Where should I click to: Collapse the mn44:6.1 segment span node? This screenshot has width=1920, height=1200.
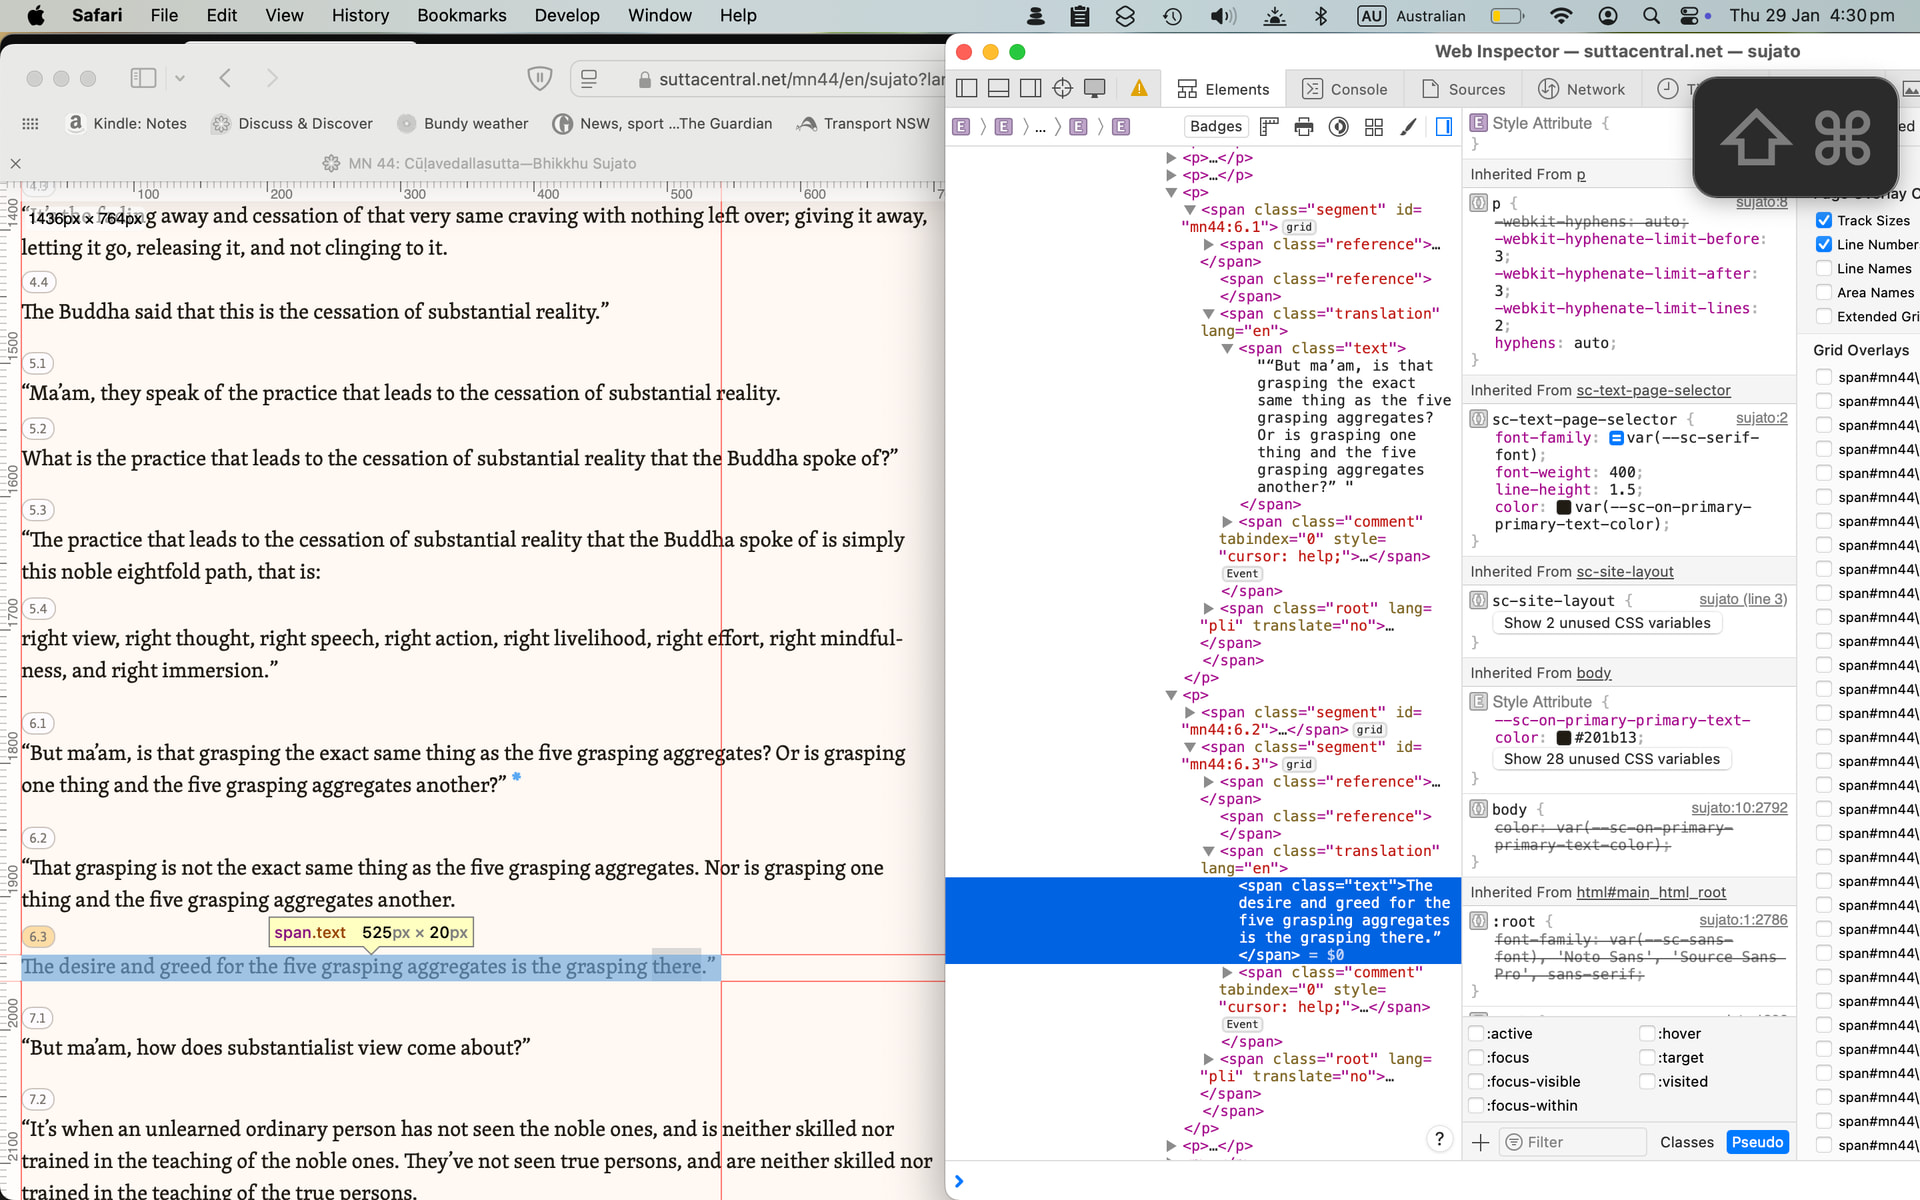tap(1190, 210)
